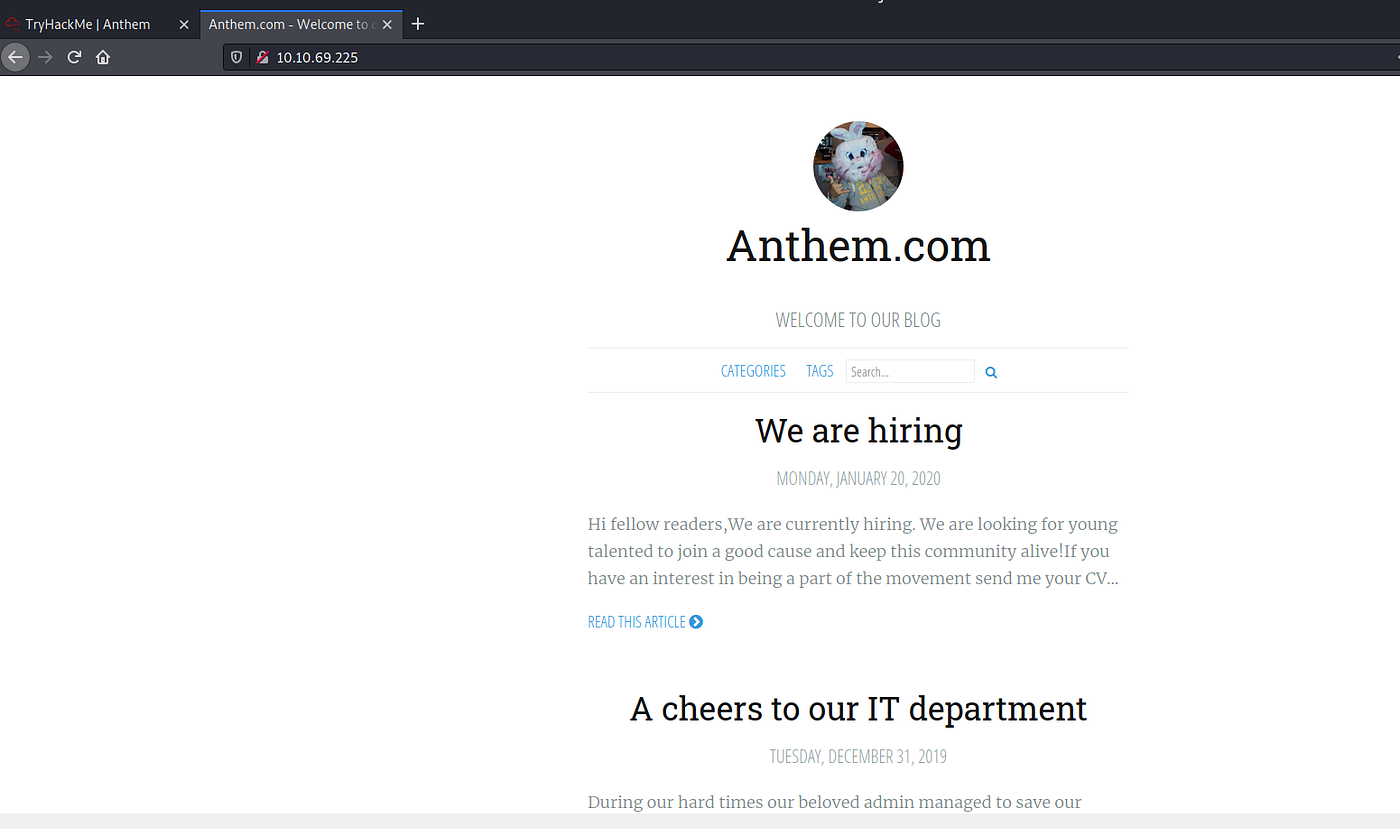Click the blog search magnifier icon
The image size is (1400, 829).
[x=991, y=372]
